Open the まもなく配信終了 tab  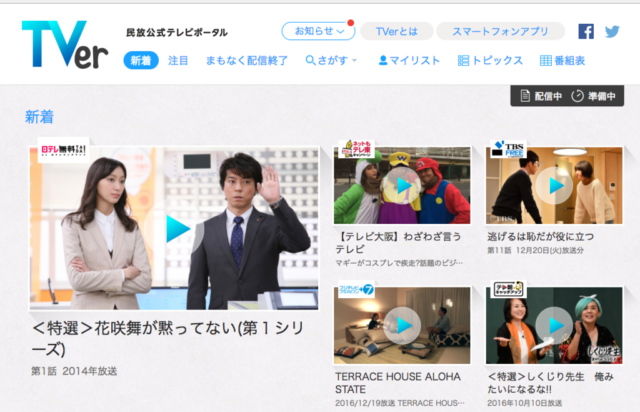click(x=247, y=60)
